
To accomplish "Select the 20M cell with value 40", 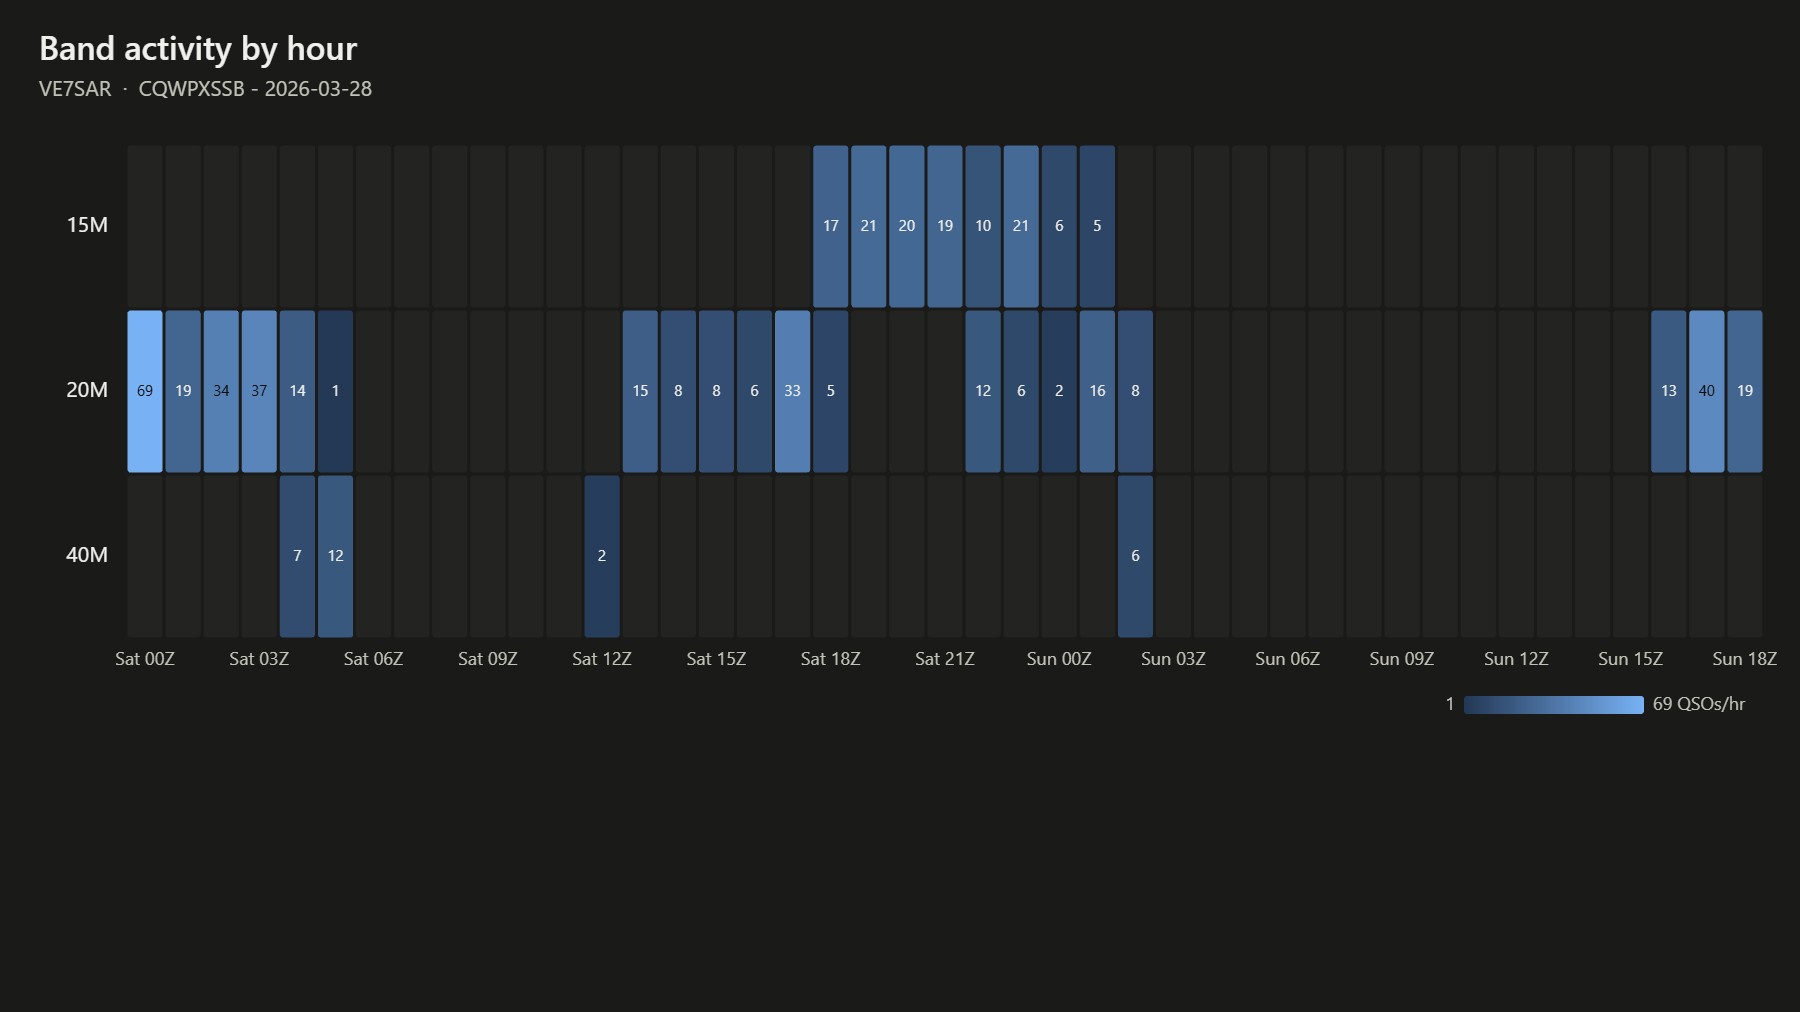I will (1707, 391).
